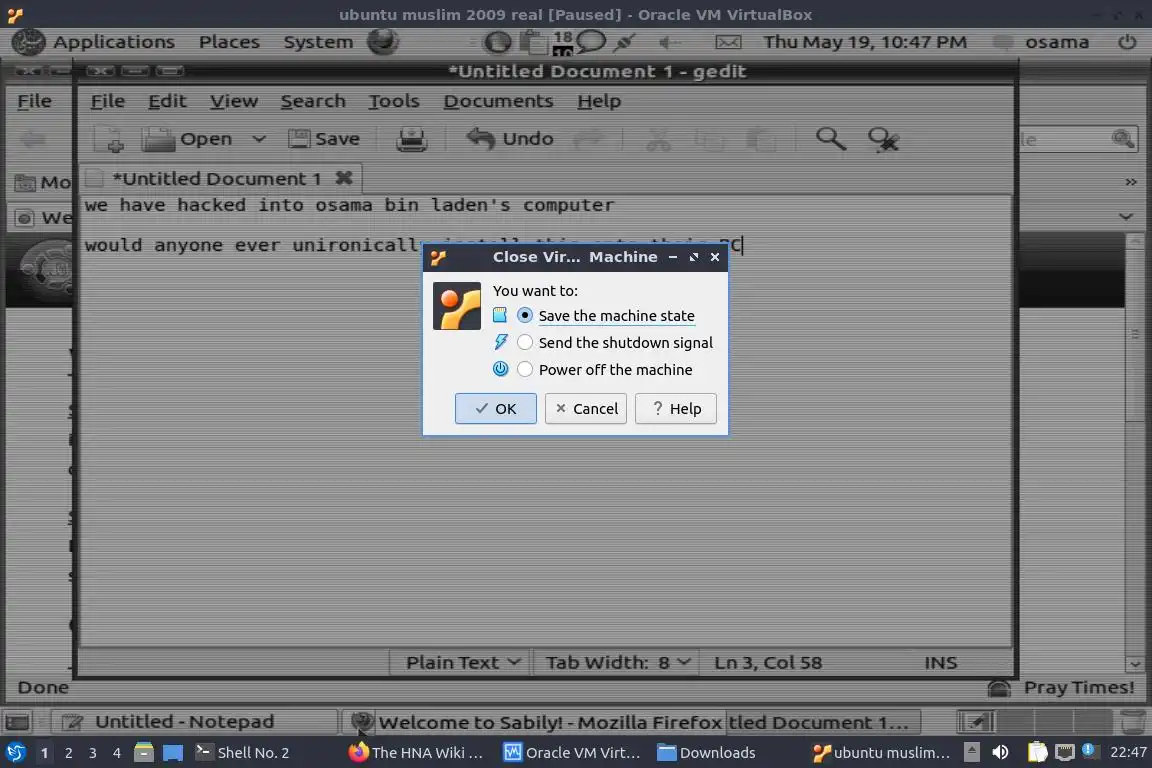Click the guest clock Thu May 19
The image size is (1152, 768).
coord(865,42)
